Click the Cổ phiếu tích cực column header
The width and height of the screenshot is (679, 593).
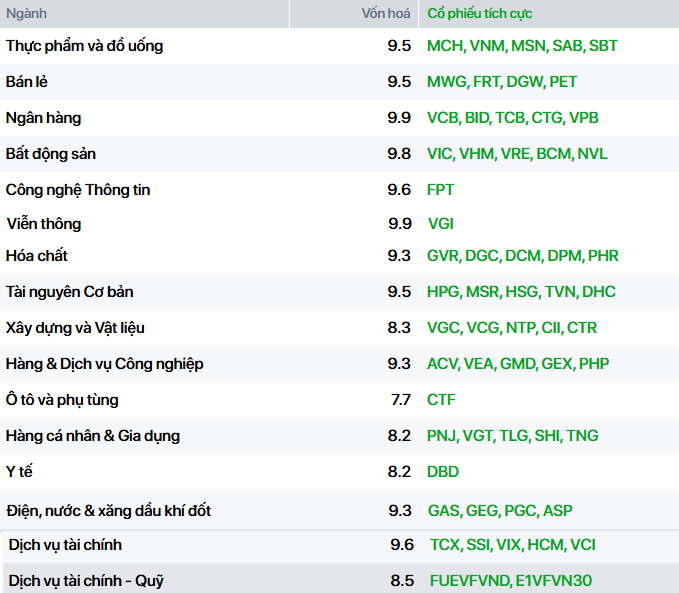point(549,14)
